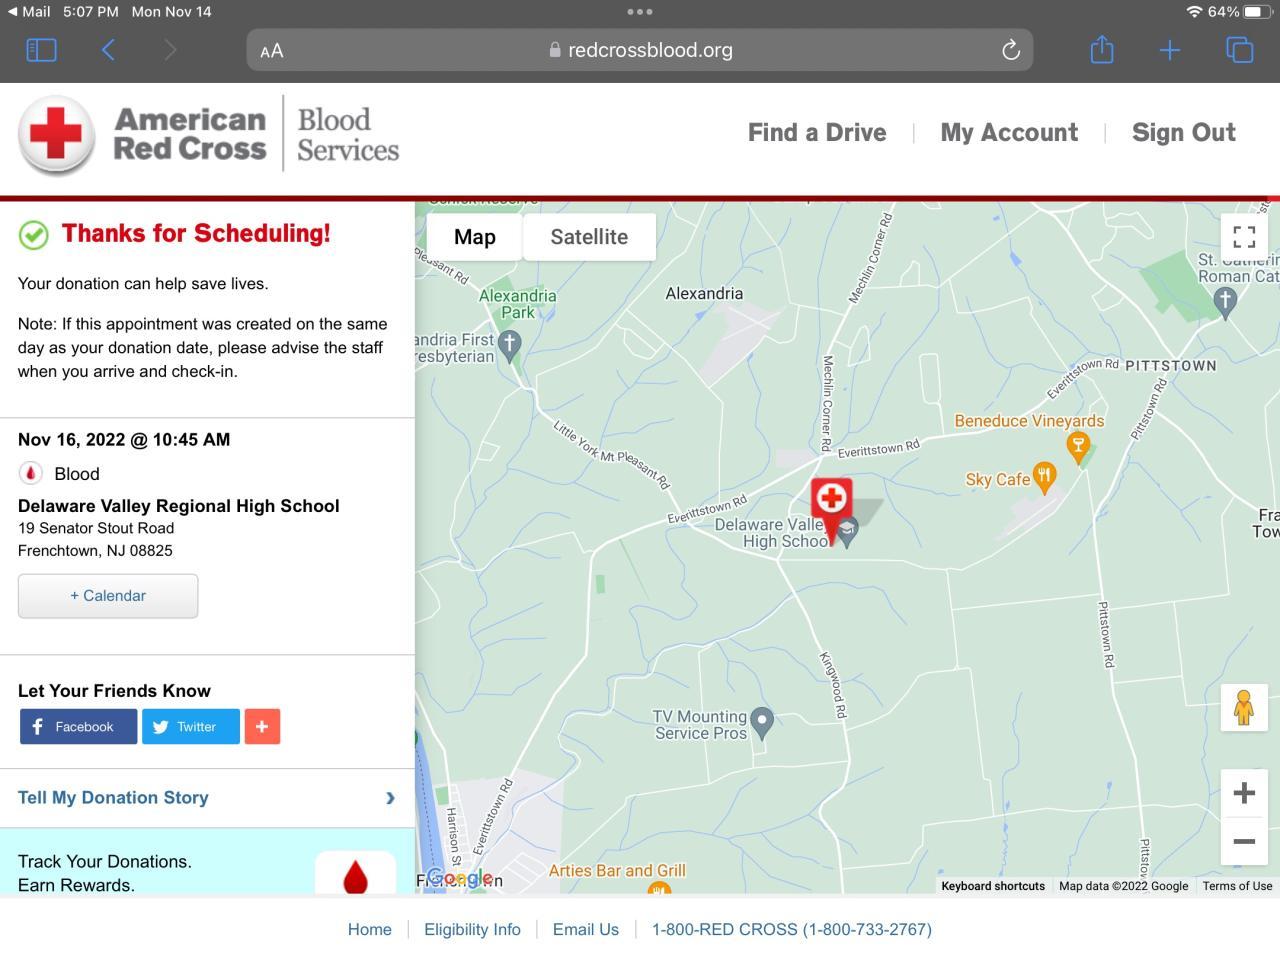Select Sky Cafe restaurant pin
1280x960 pixels.
click(x=1044, y=478)
